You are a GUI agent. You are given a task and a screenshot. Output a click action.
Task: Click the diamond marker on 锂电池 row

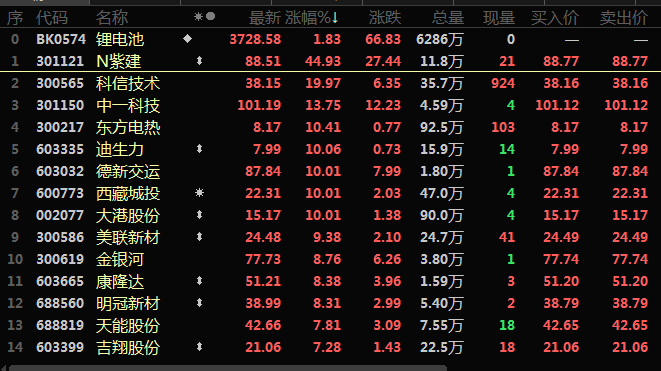(x=188, y=39)
